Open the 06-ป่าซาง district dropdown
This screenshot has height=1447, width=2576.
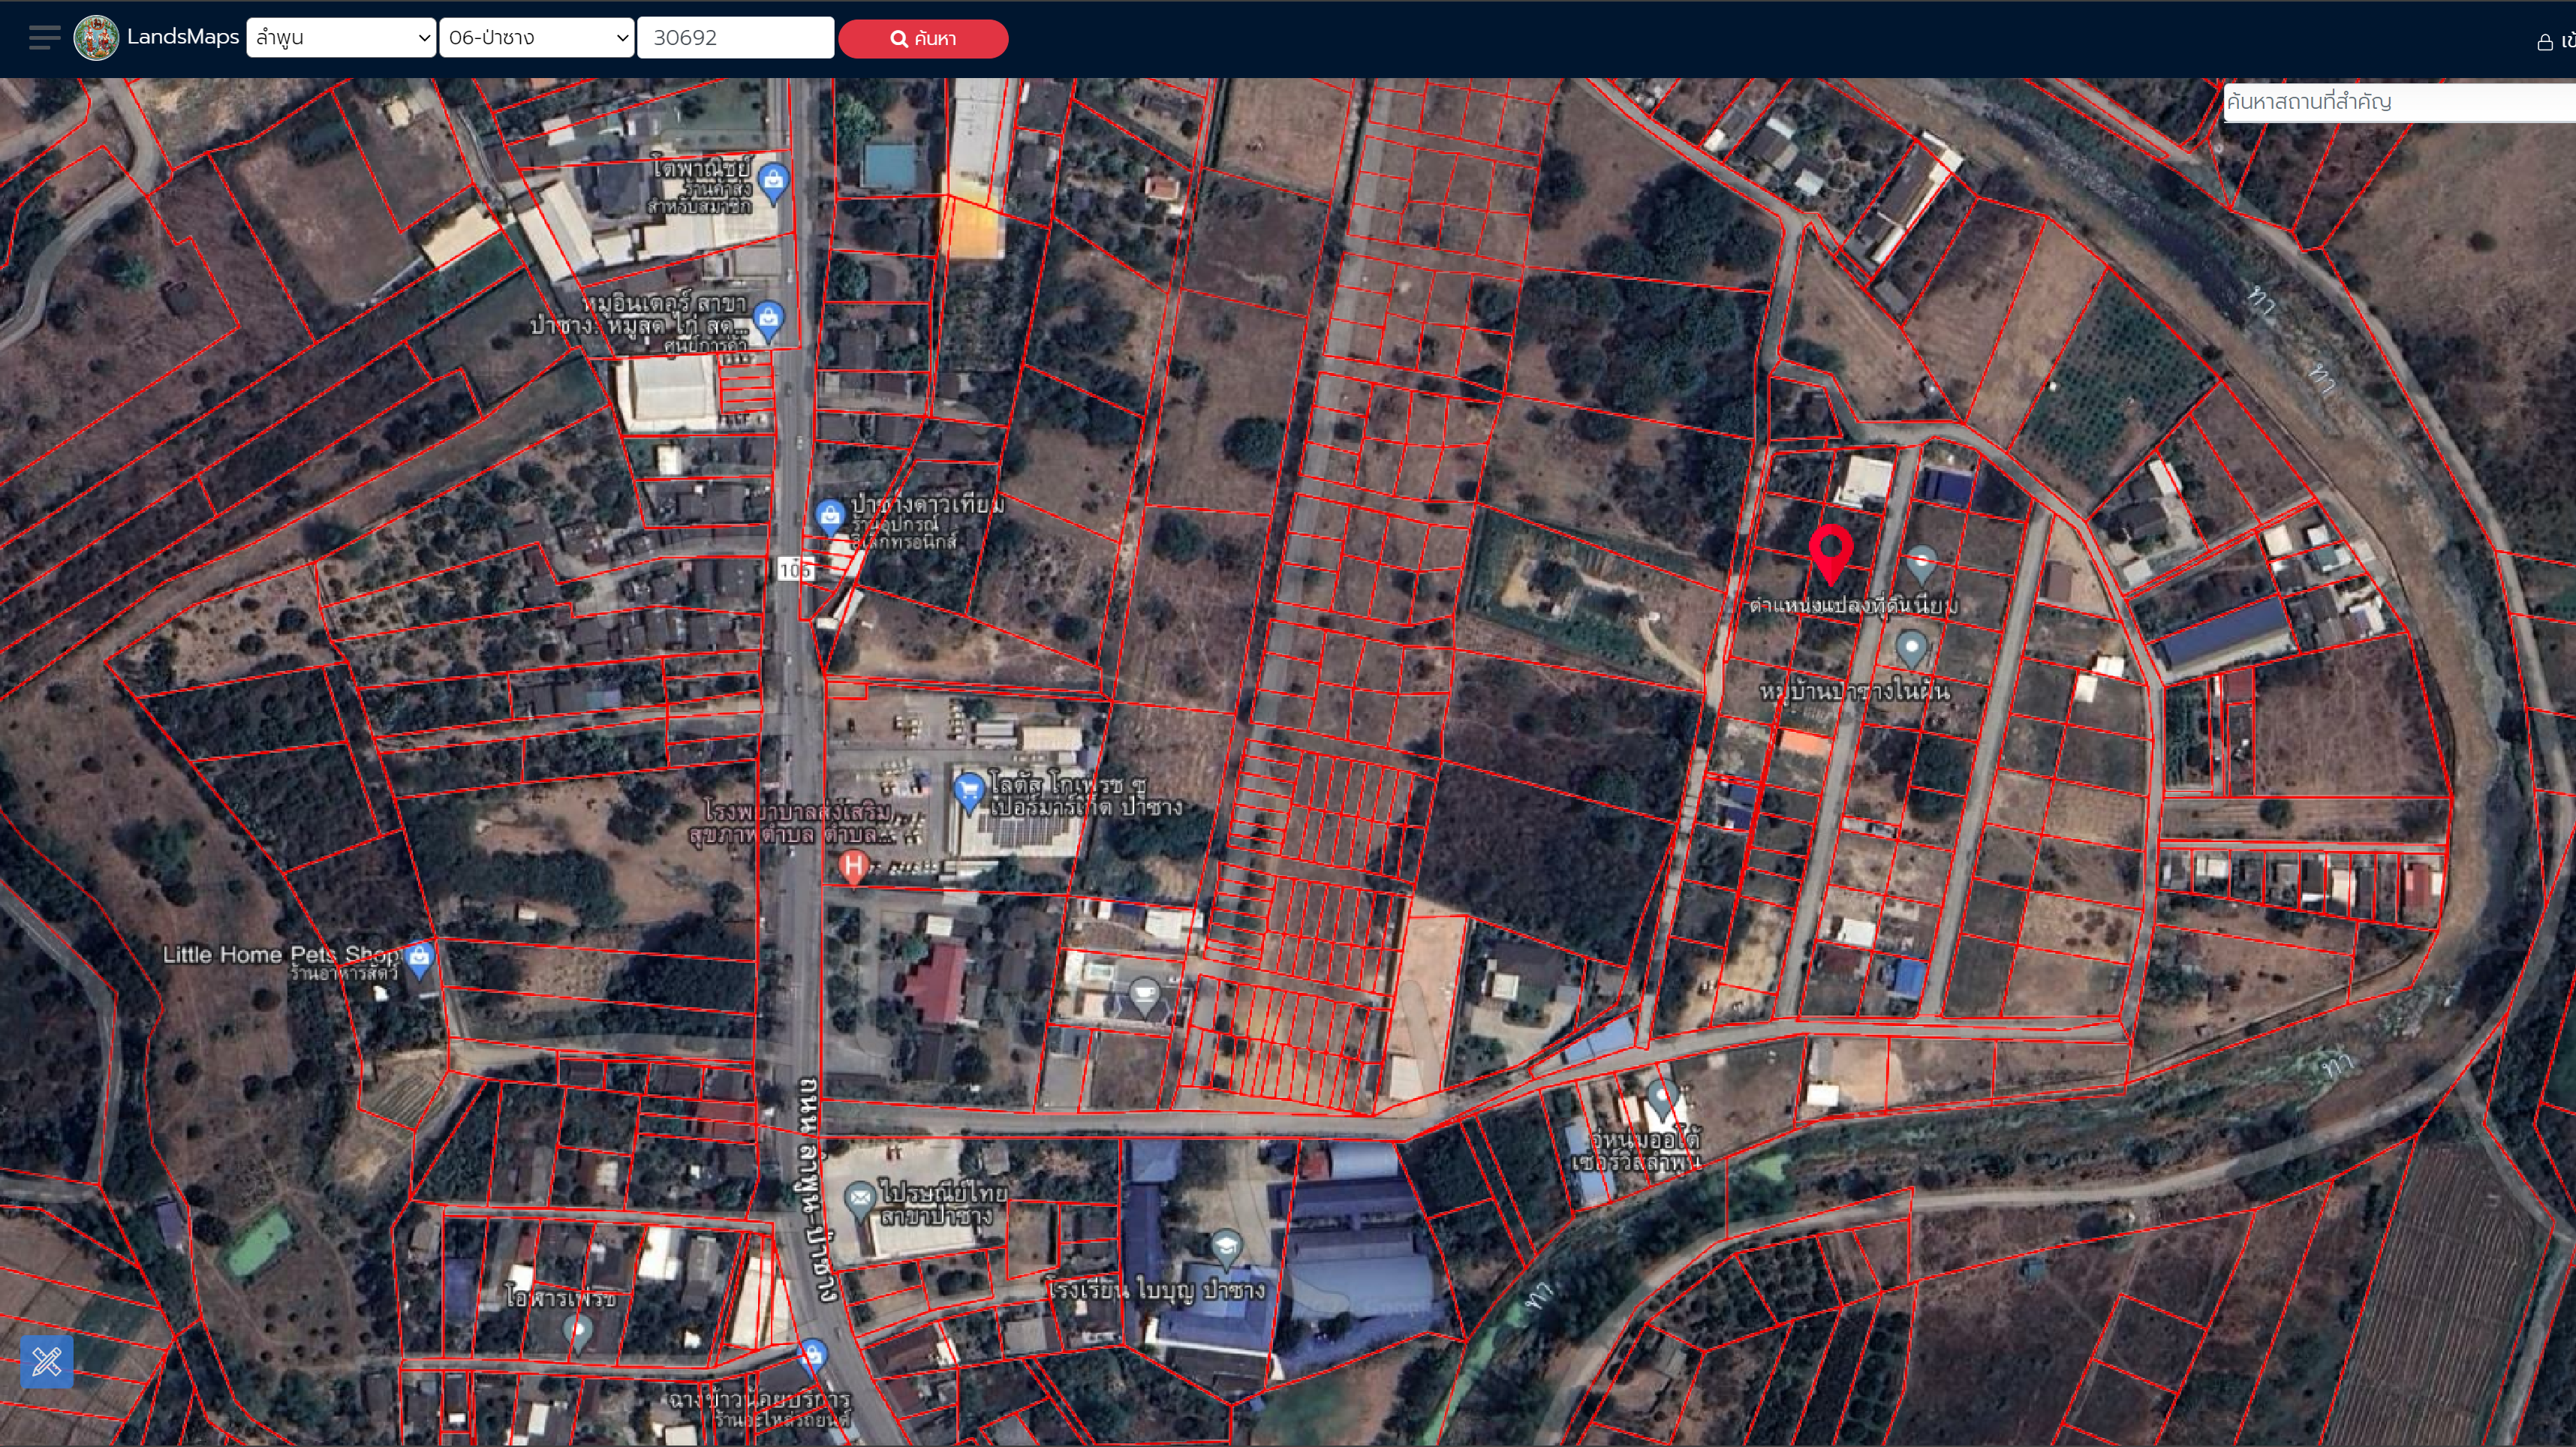pyautogui.click(x=537, y=38)
